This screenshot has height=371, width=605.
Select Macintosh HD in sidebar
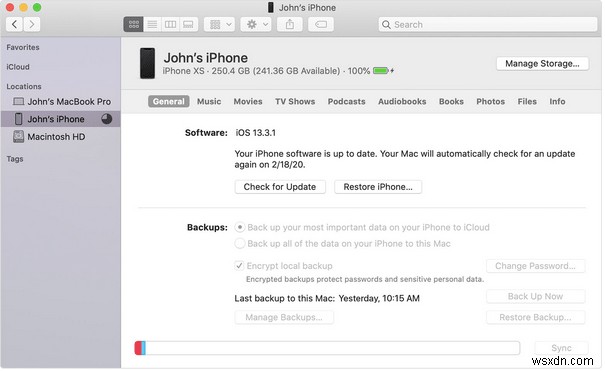pos(61,137)
